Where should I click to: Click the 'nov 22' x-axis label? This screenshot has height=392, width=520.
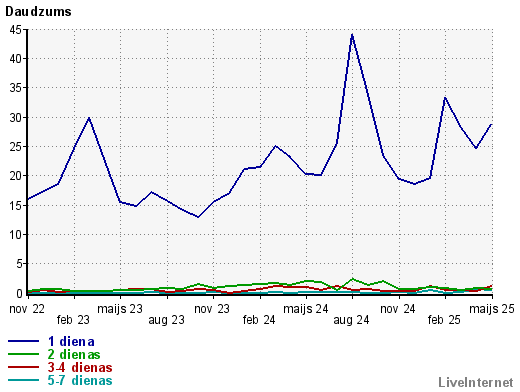pos(27,309)
